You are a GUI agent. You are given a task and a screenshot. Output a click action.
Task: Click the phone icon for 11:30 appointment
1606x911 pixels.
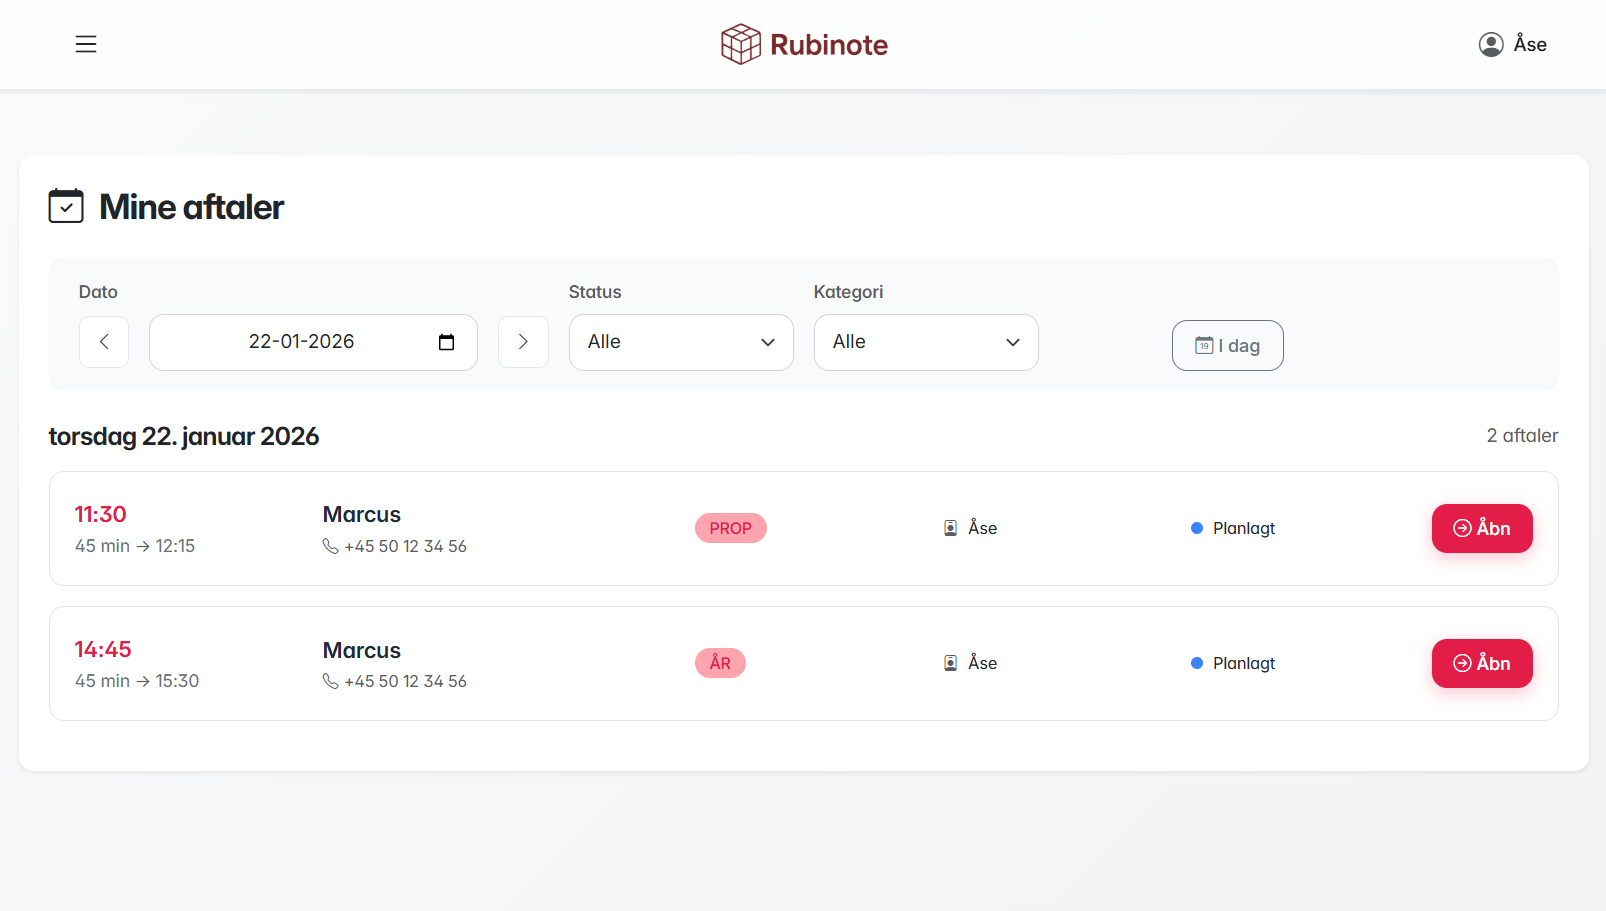[330, 546]
